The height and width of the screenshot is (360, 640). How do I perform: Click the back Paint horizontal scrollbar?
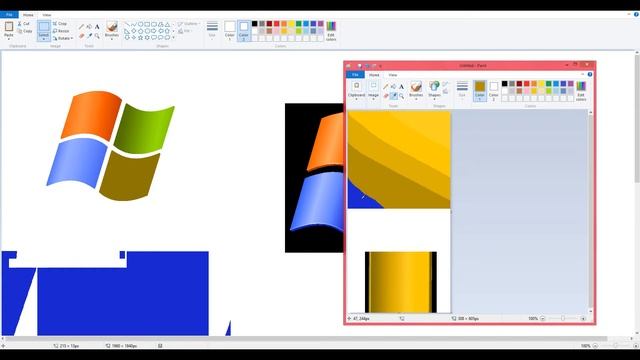306,339
